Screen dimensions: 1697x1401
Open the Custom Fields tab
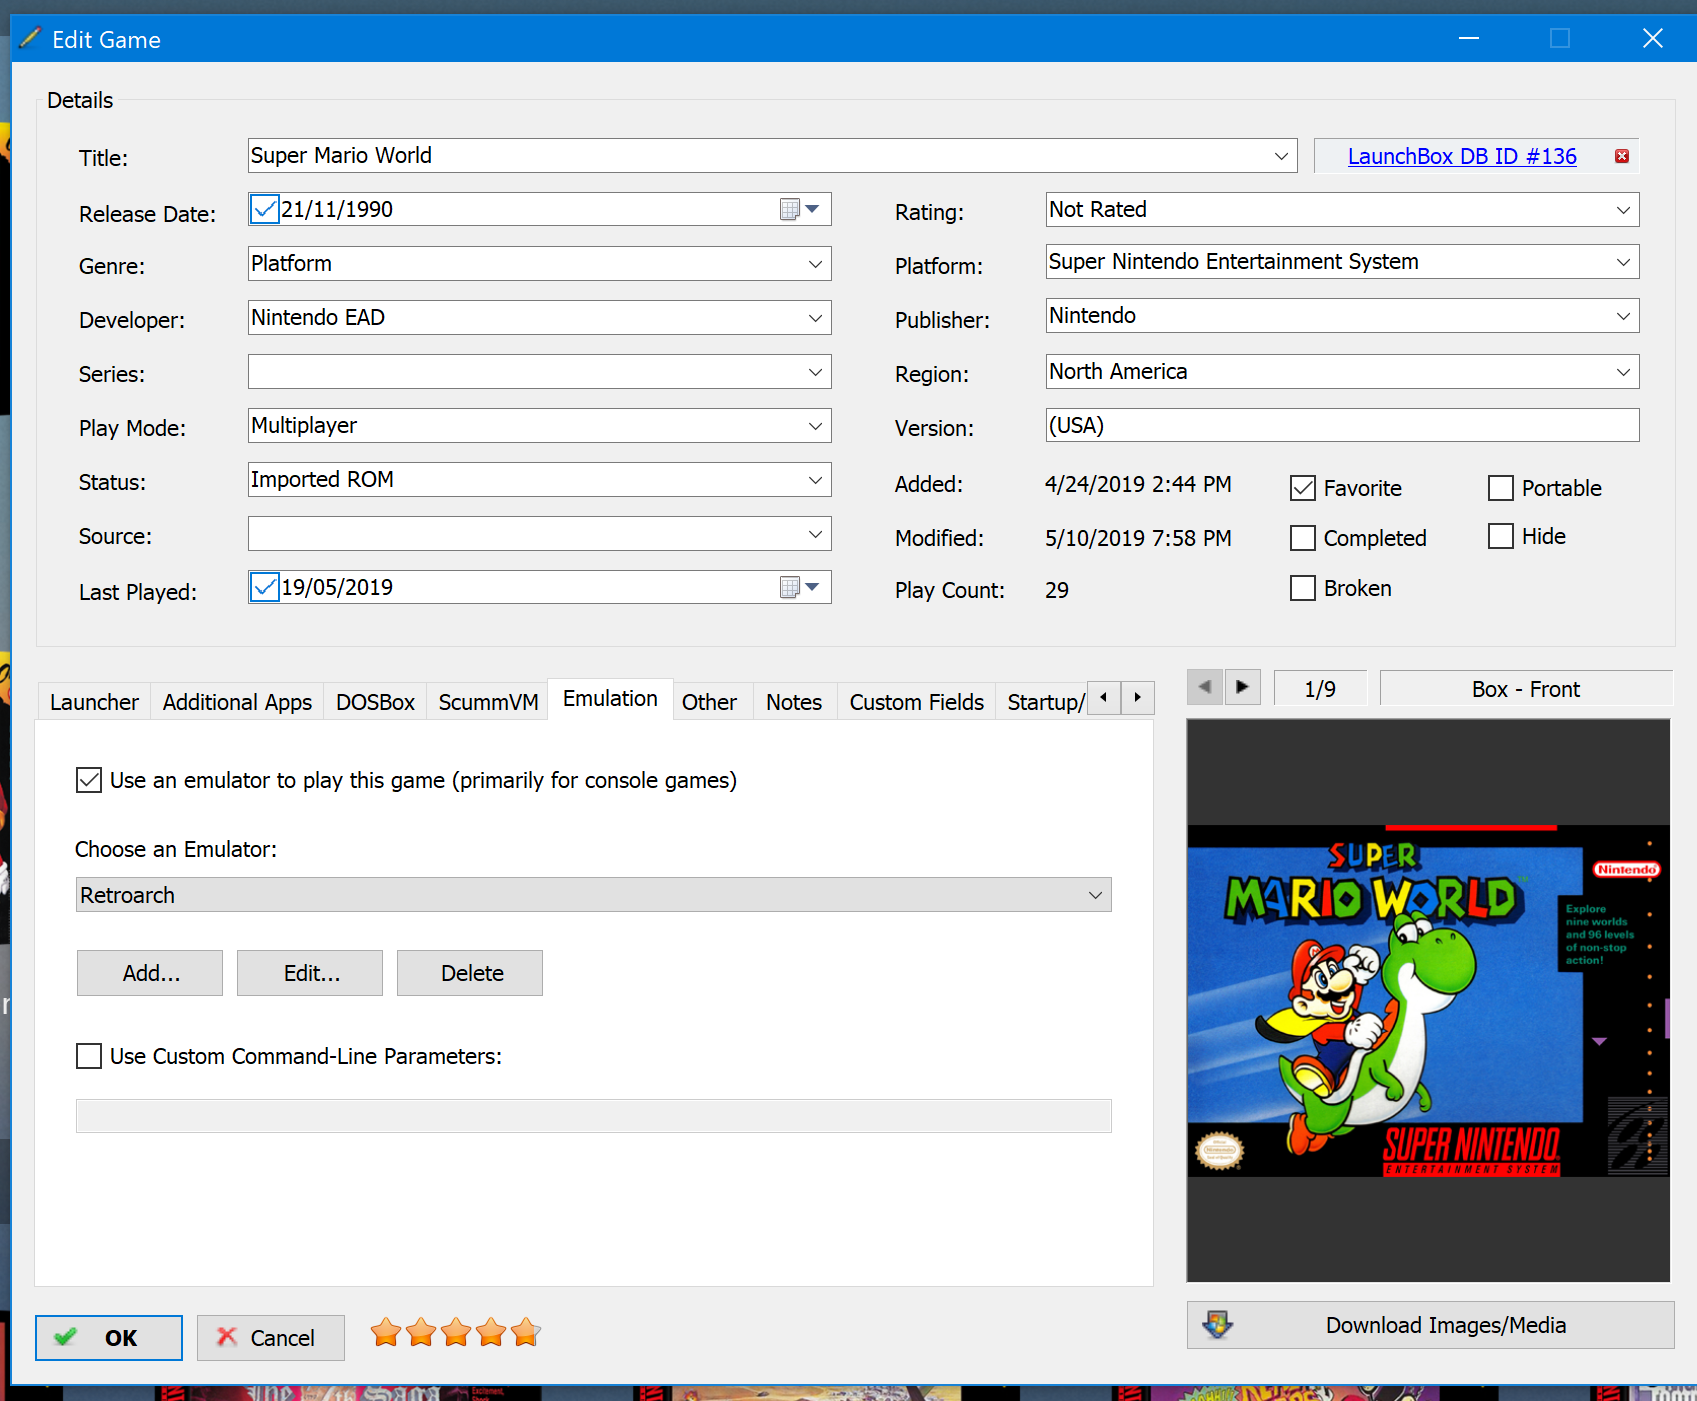(917, 702)
